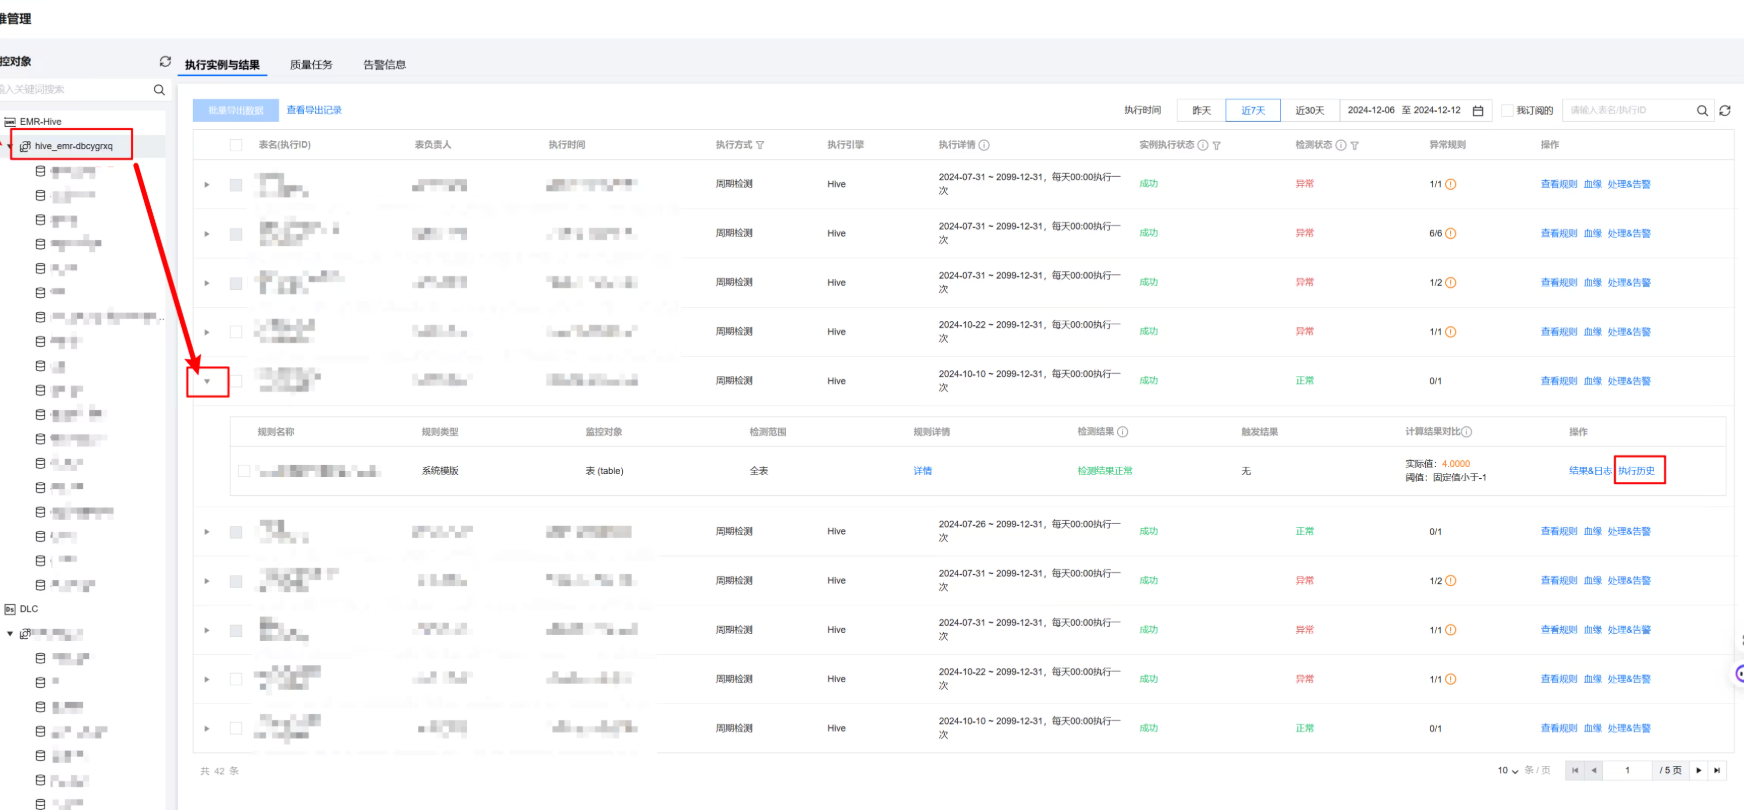Collapse the expanded fifth table row
Screen dimensions: 1744x810
[x=207, y=381]
